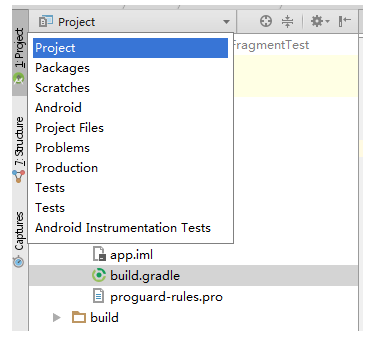Click the scroll from source target icon
This screenshot has height=363, width=387.
[266, 21]
